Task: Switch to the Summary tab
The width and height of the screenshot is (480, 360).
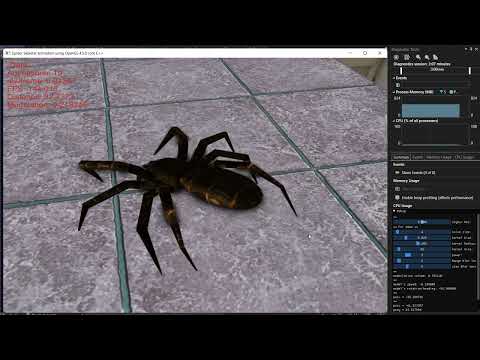Action: pyautogui.click(x=401, y=157)
